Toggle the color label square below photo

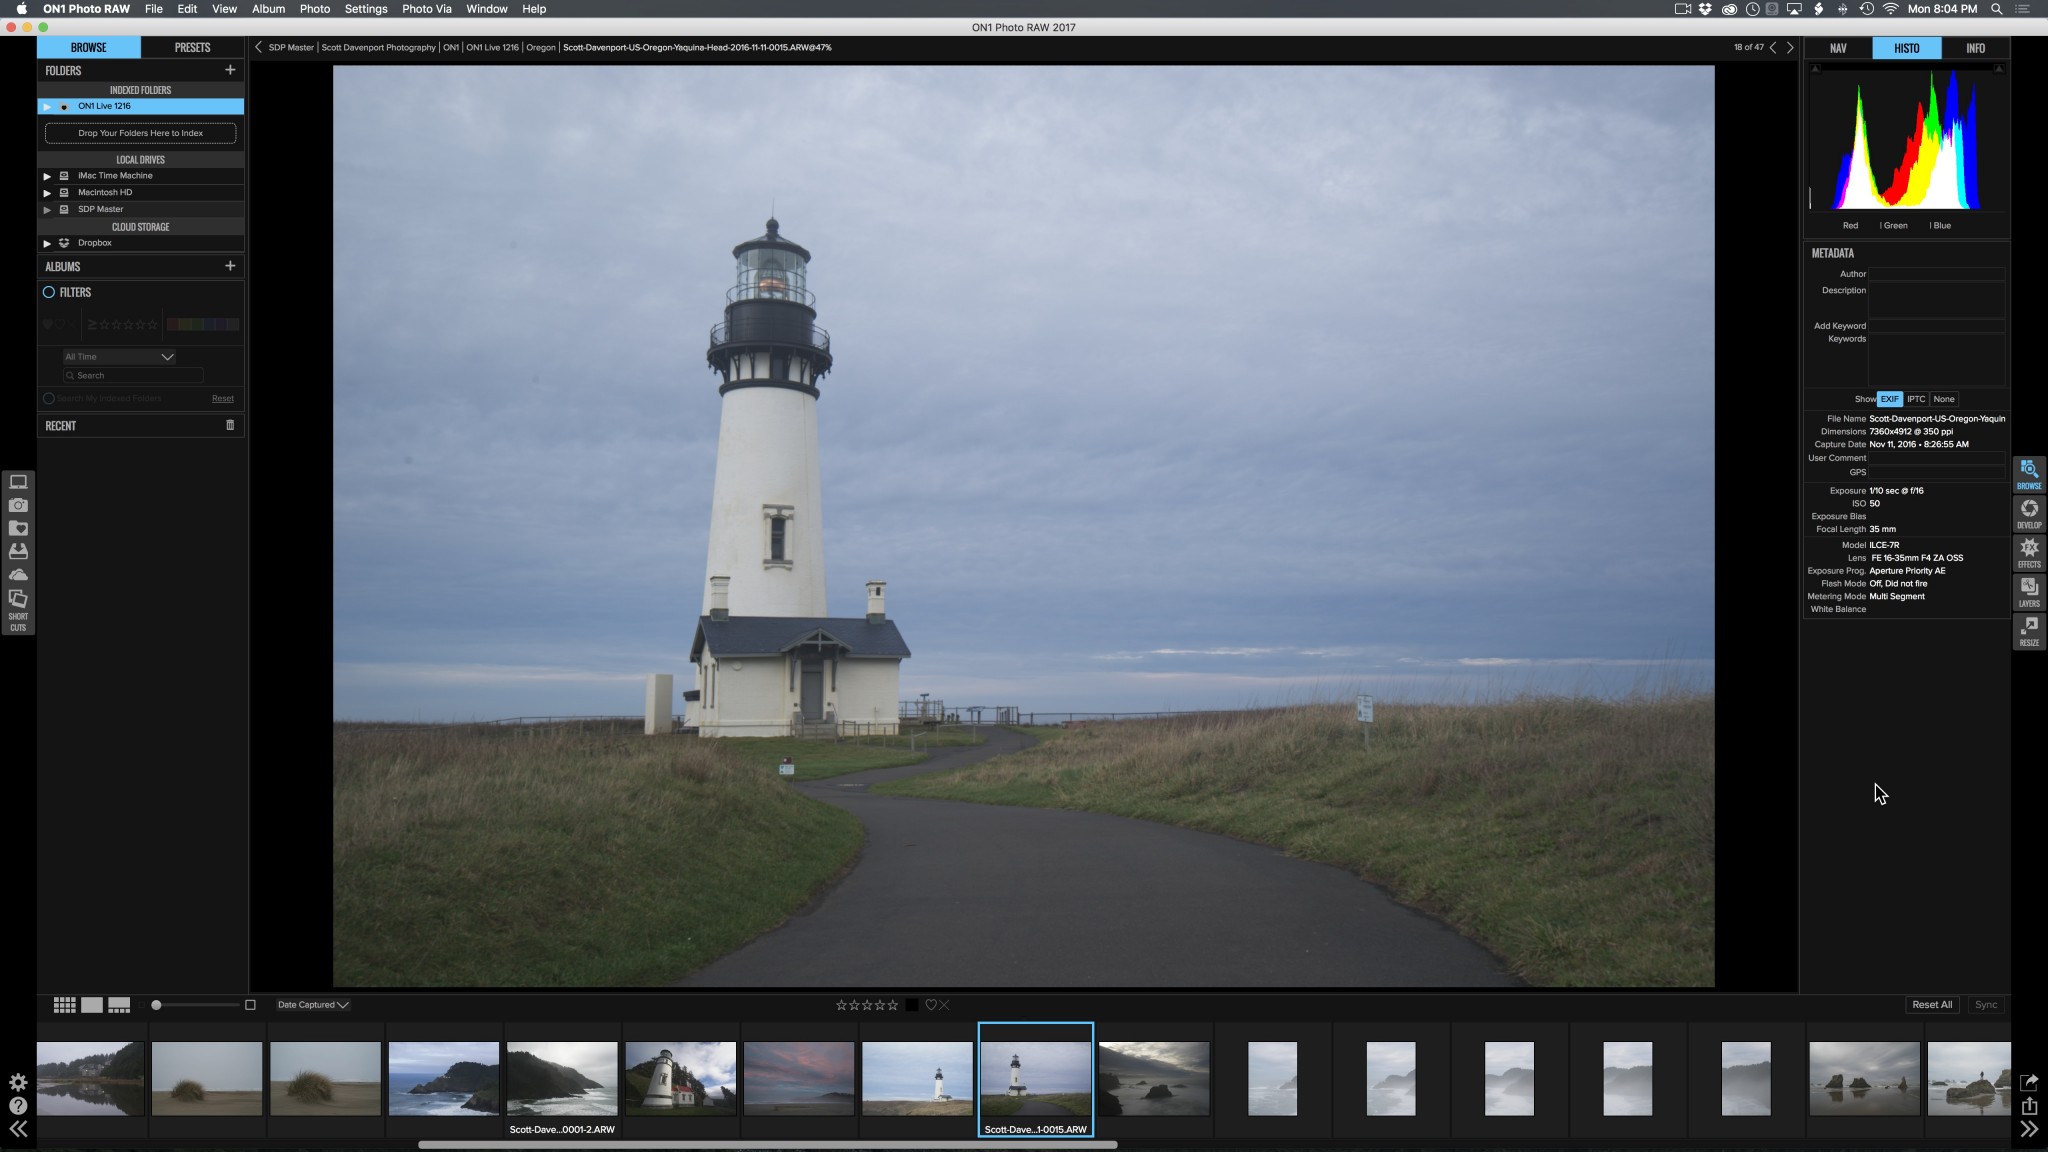[911, 1005]
